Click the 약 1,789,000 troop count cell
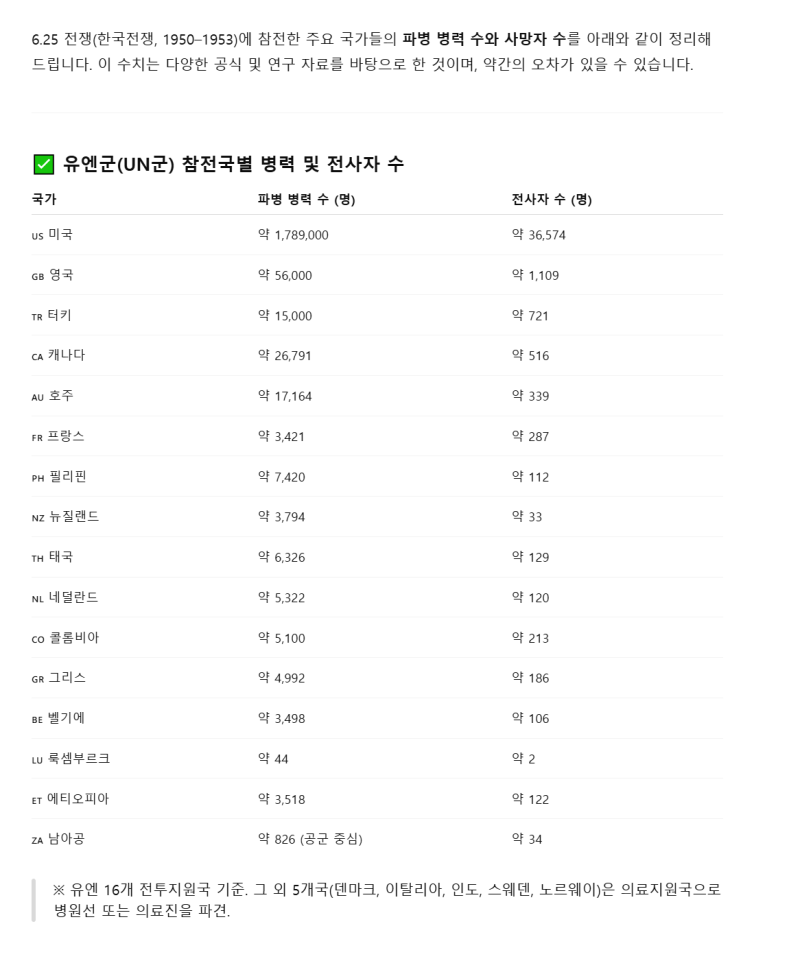 tap(293, 235)
